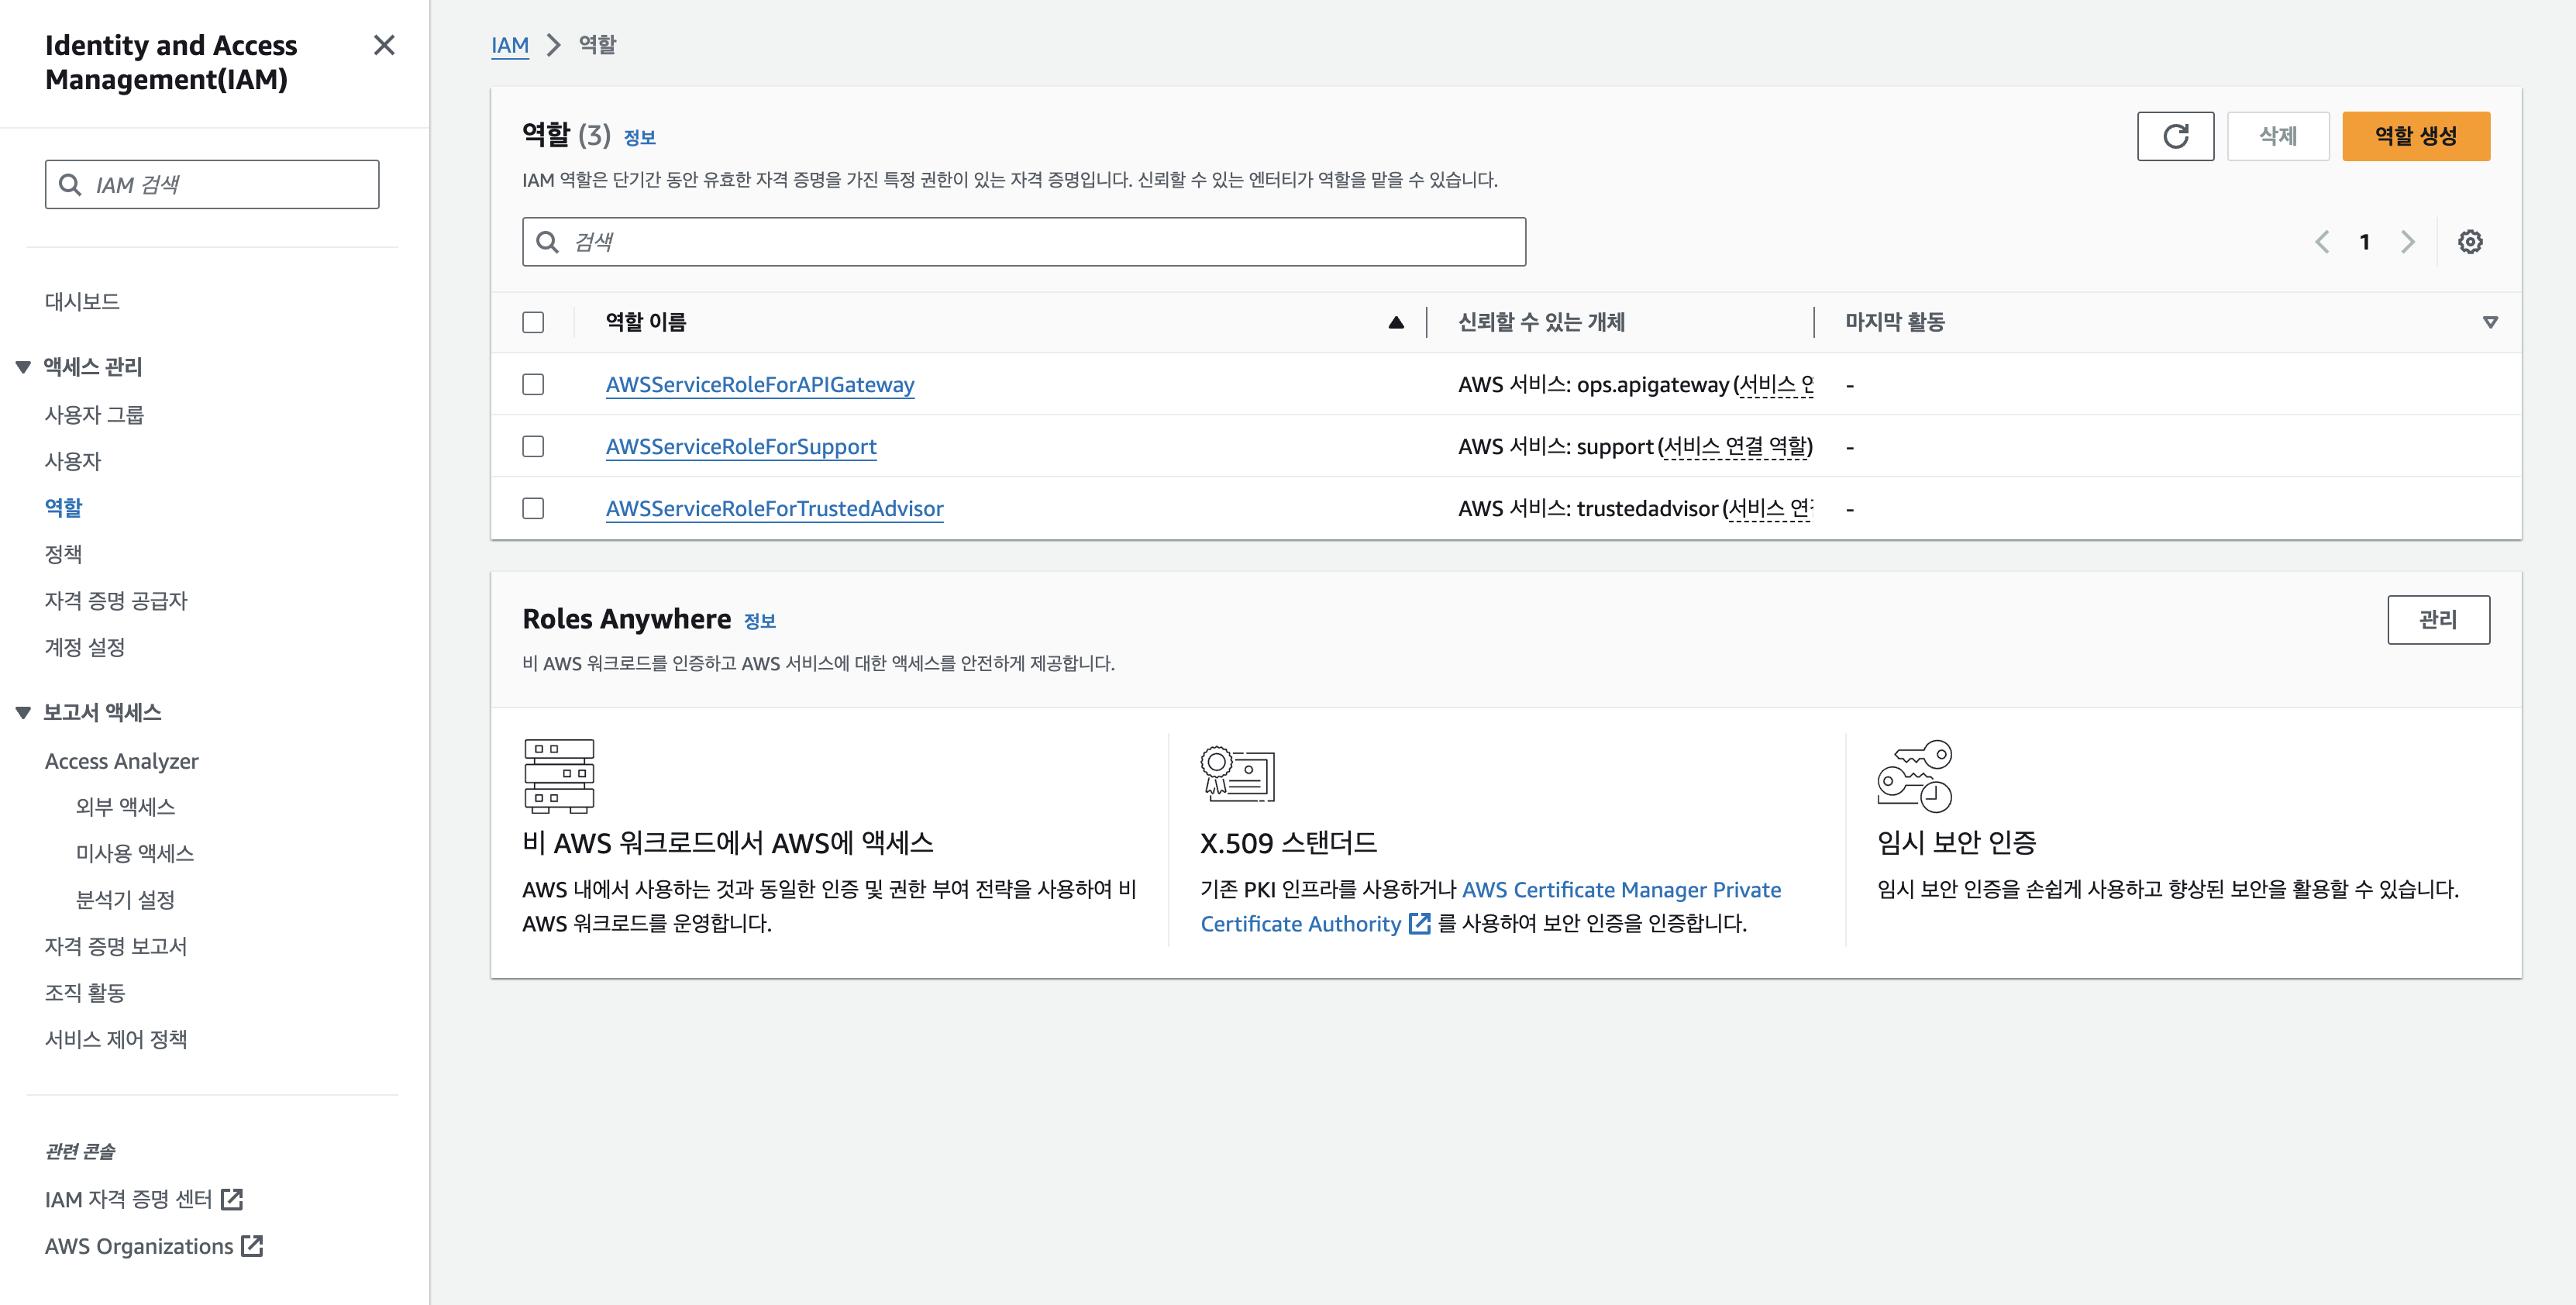Collapse the 액세스 관리 section
2576x1305 pixels.
[x=23, y=367]
